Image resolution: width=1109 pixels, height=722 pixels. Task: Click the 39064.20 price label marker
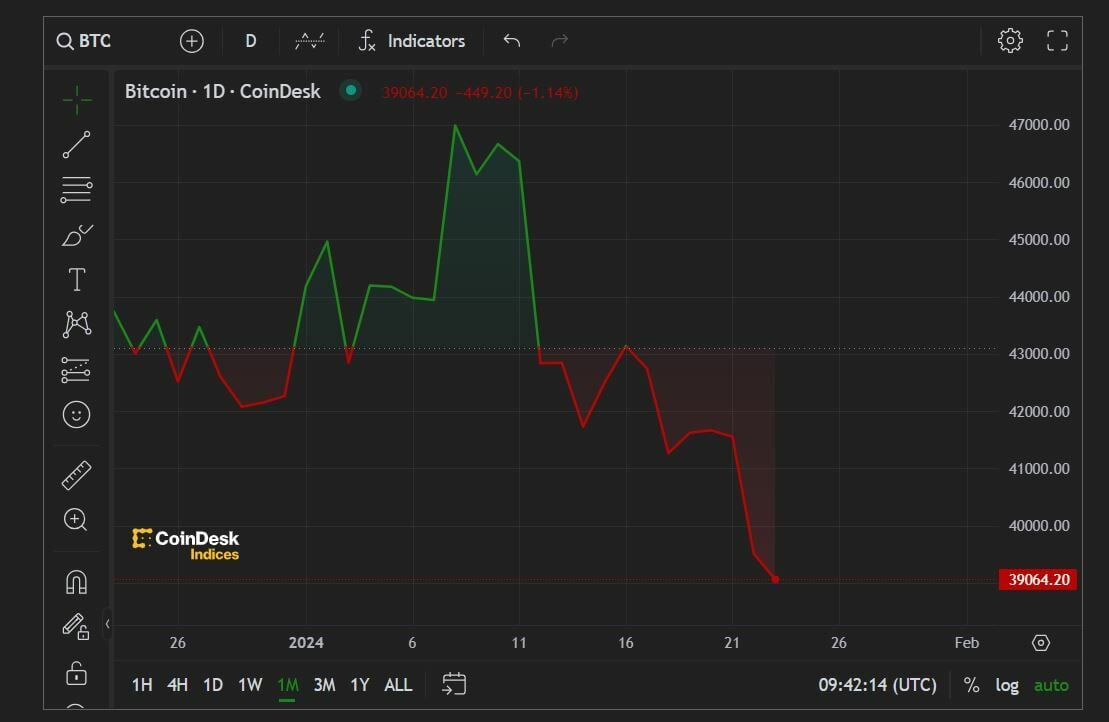pos(1038,580)
